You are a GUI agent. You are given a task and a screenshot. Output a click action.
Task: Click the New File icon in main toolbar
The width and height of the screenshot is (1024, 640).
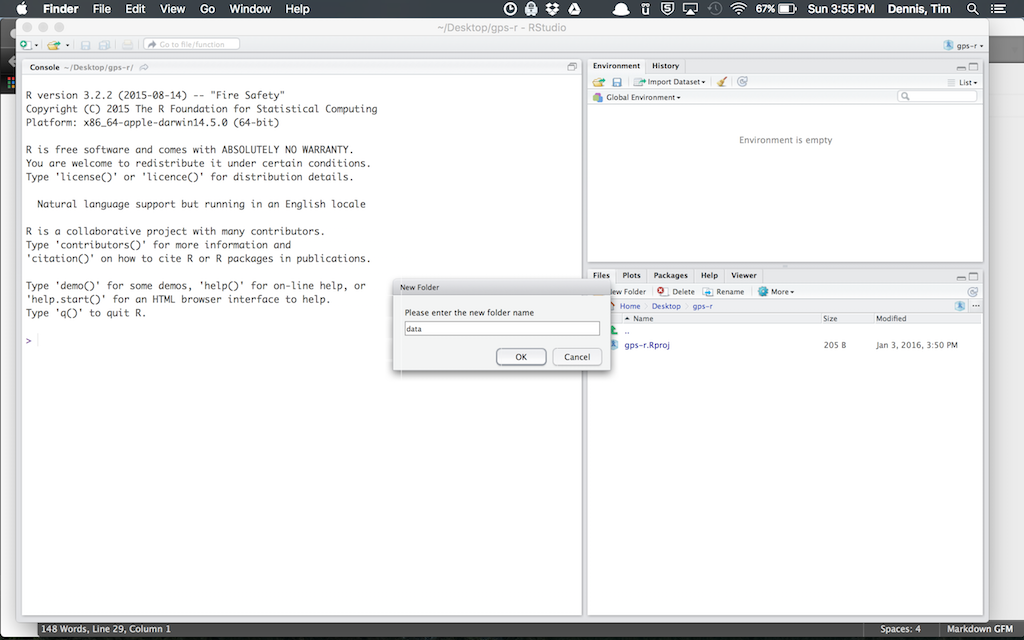[25, 44]
